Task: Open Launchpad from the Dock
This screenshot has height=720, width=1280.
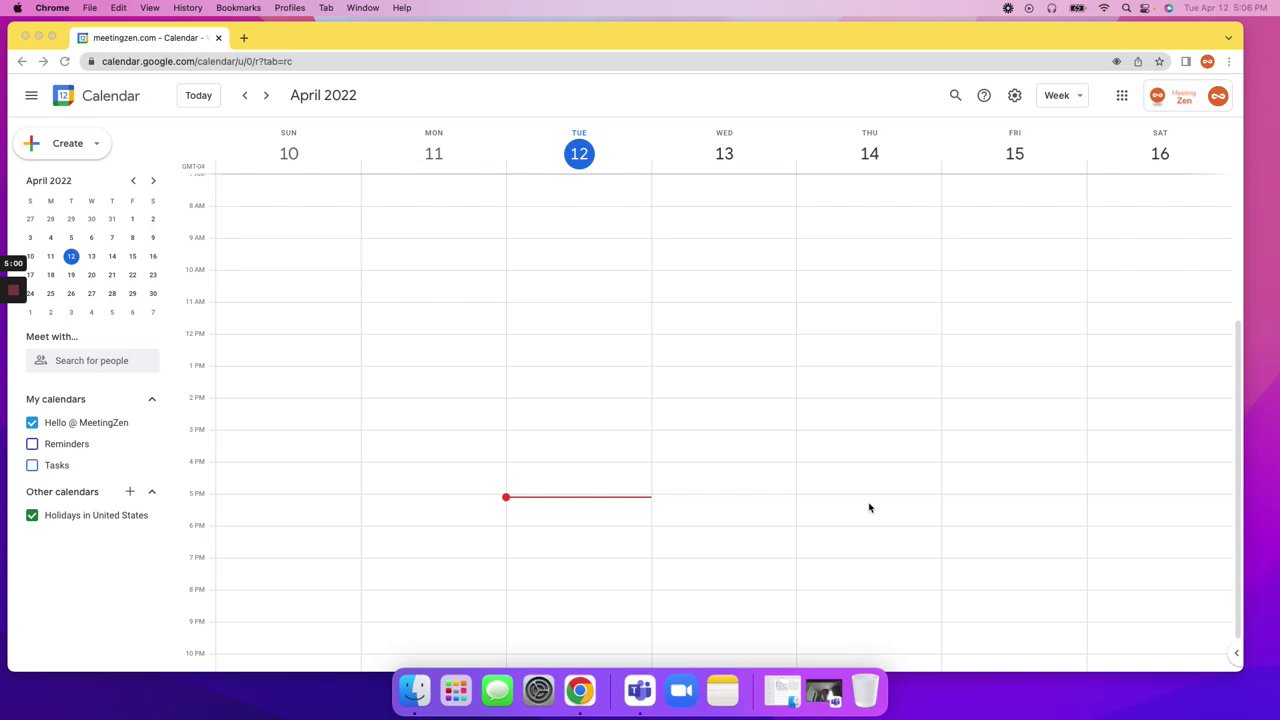Action: [x=456, y=691]
